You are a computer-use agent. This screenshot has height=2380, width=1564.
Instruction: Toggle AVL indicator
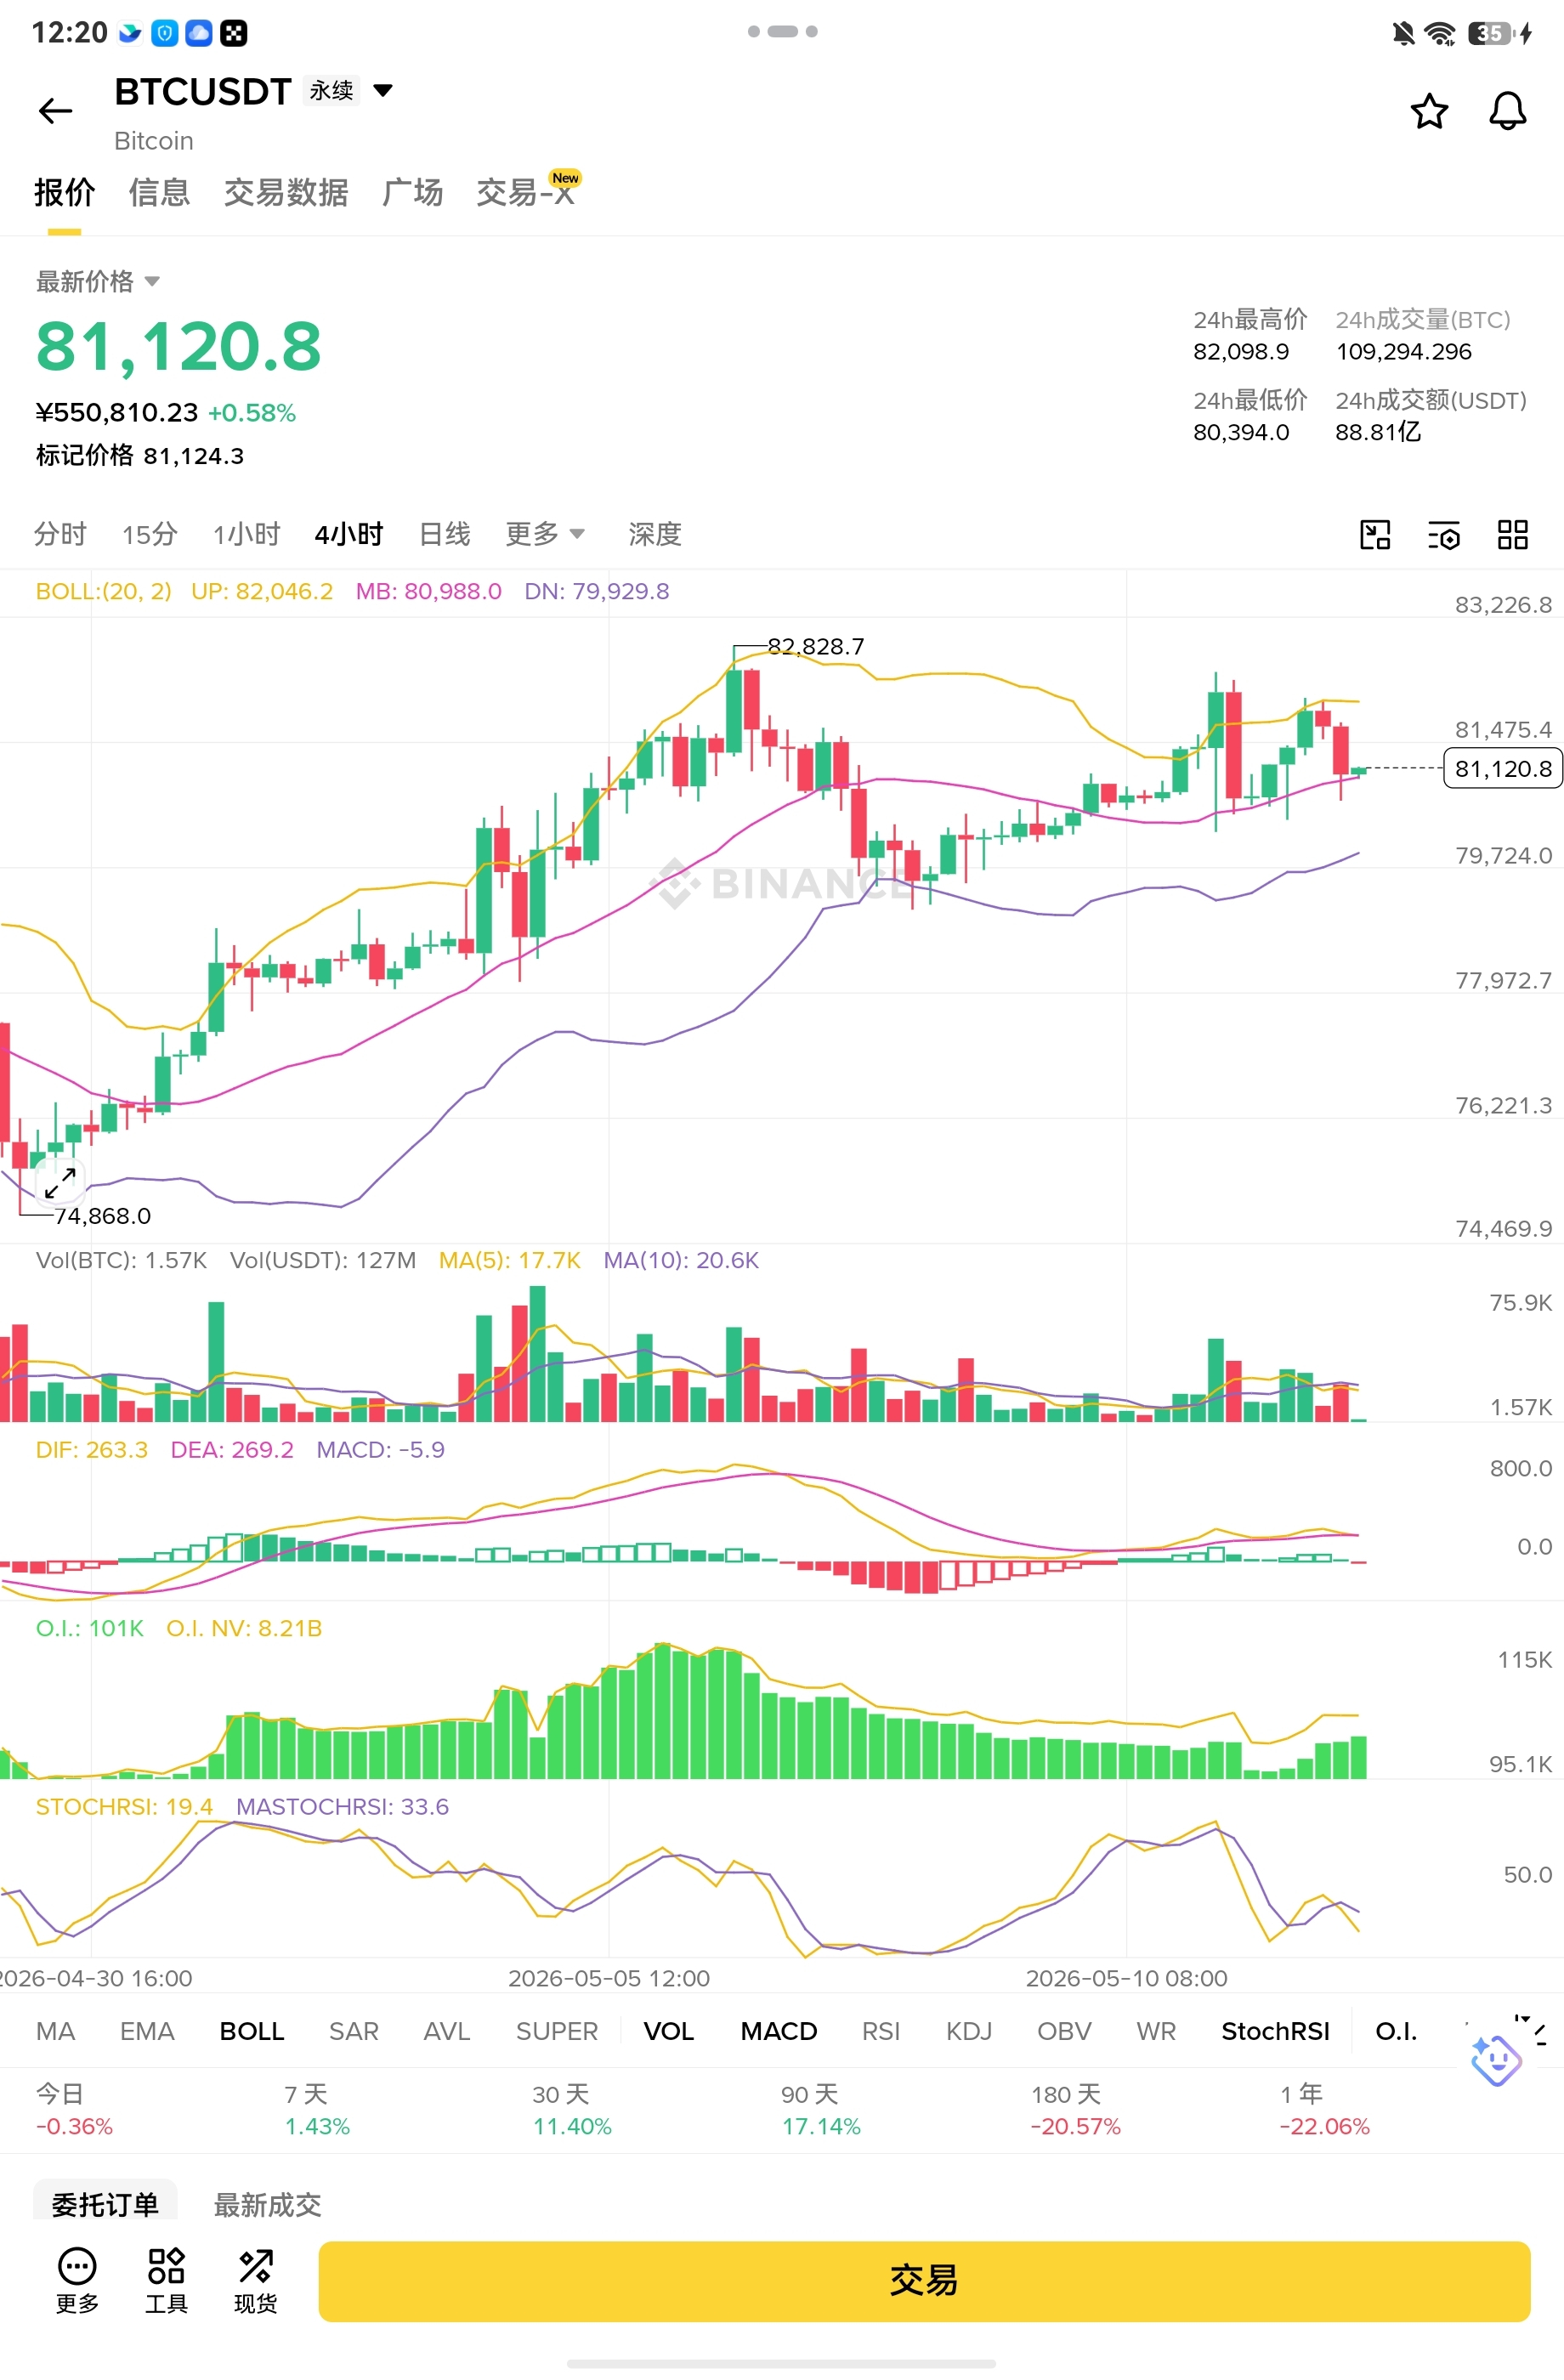click(446, 2031)
